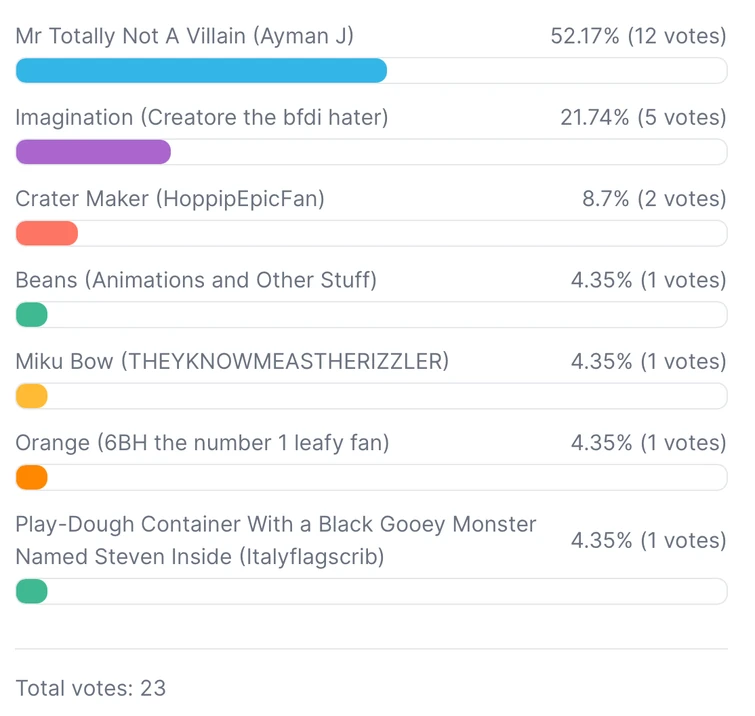
Task: Click the 8.7% (2 votes) text
Action: (654, 199)
